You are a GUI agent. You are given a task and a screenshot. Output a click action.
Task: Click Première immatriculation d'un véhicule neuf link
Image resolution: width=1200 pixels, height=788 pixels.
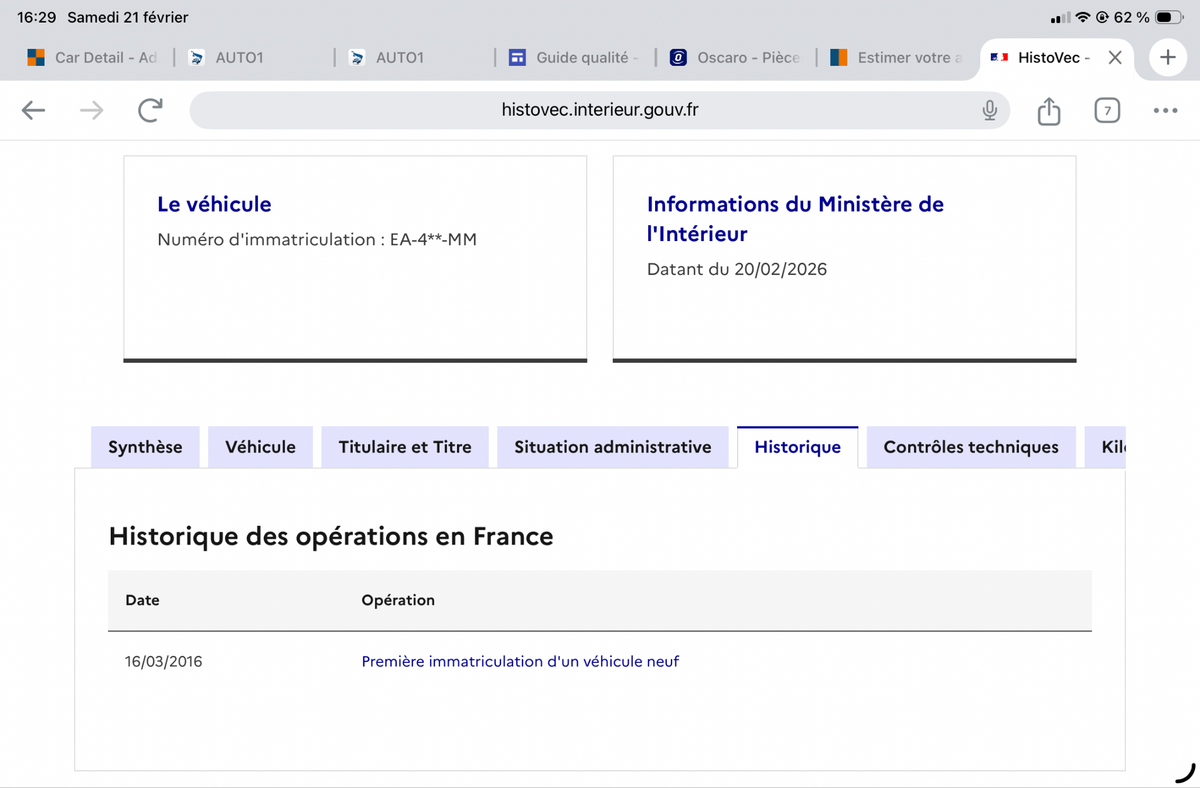click(x=520, y=661)
